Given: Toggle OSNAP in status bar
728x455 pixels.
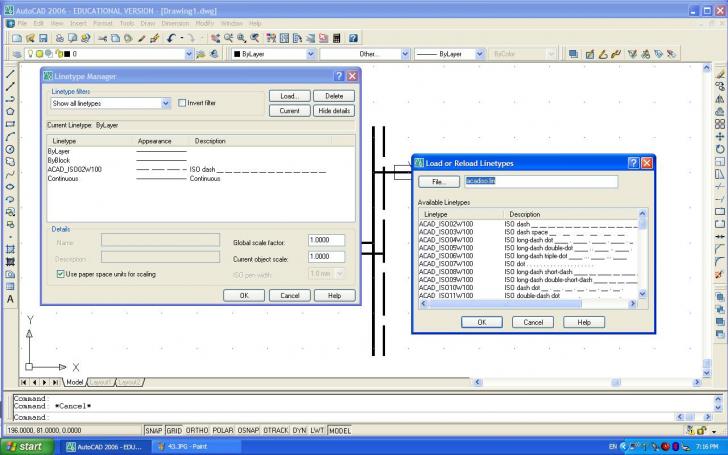Looking at the screenshot, I should pos(248,431).
